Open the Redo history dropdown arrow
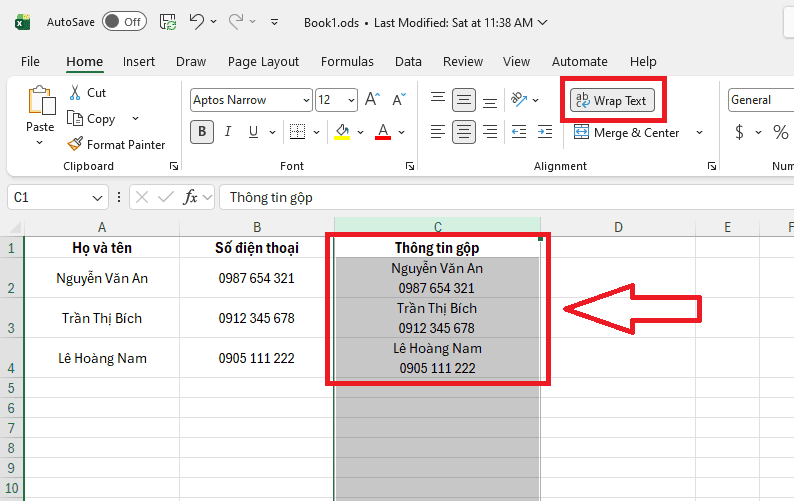794x501 pixels. 253,22
